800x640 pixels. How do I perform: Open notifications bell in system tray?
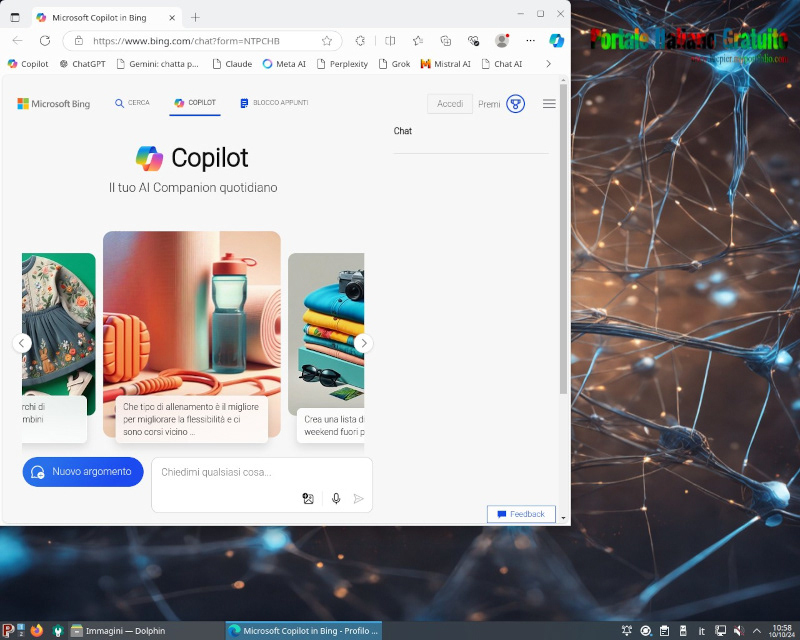point(627,631)
